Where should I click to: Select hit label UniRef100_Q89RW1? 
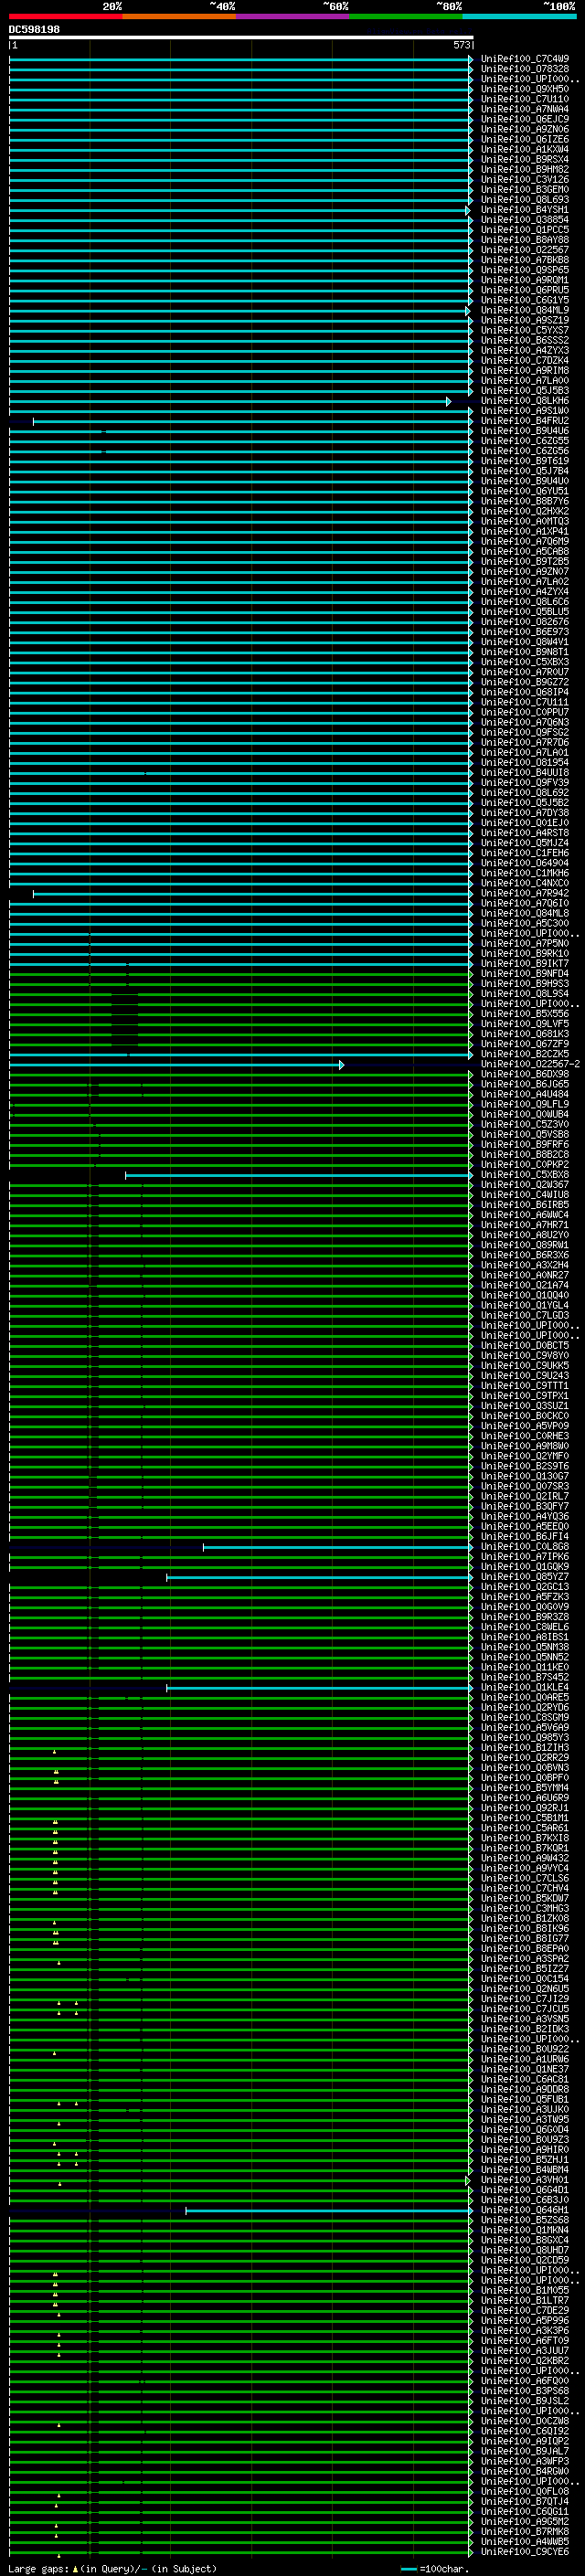pos(525,1245)
